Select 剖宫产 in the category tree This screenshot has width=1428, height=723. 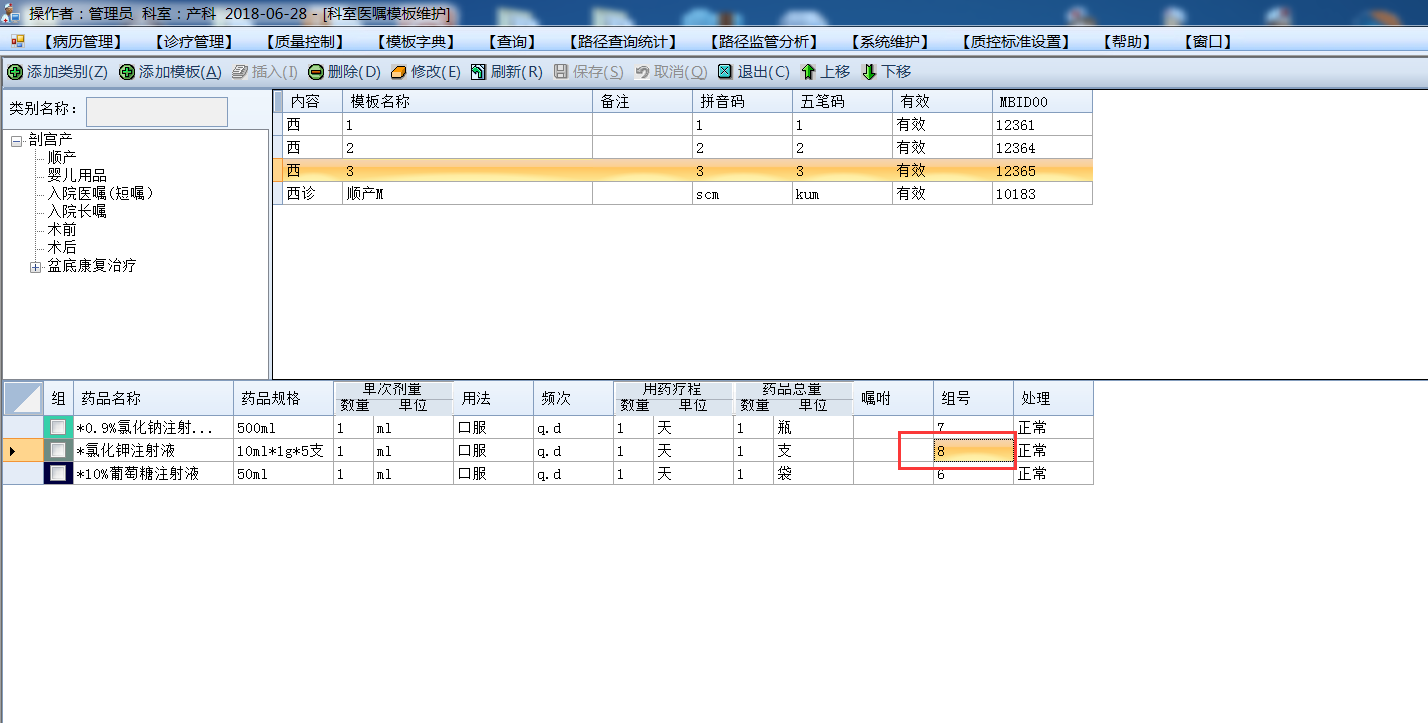point(50,140)
